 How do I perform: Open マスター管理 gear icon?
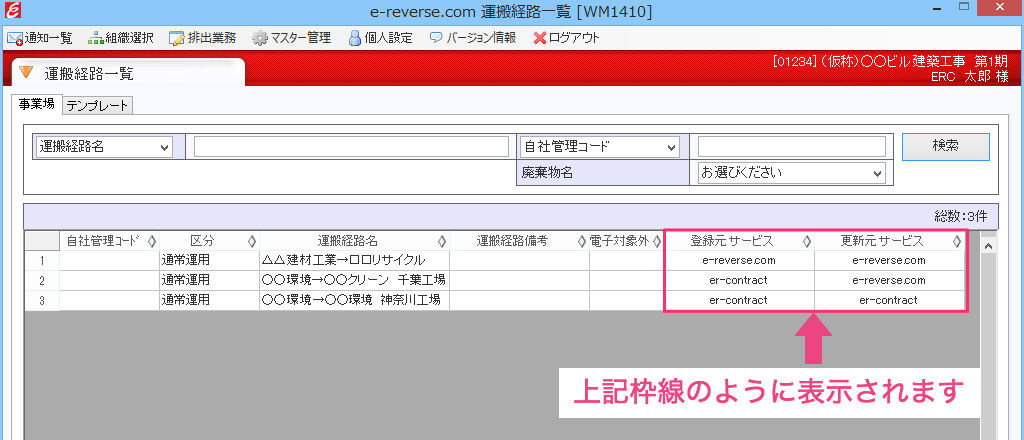(259, 38)
